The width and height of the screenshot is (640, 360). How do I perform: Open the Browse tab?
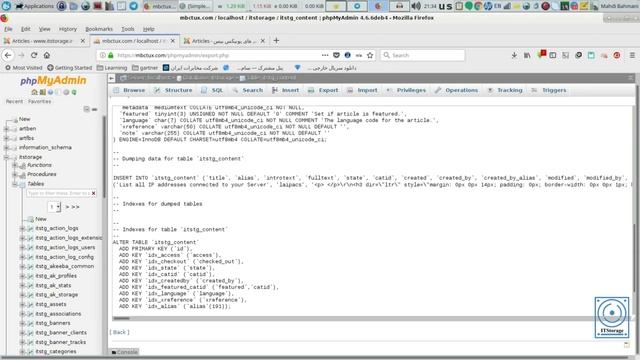(129, 90)
